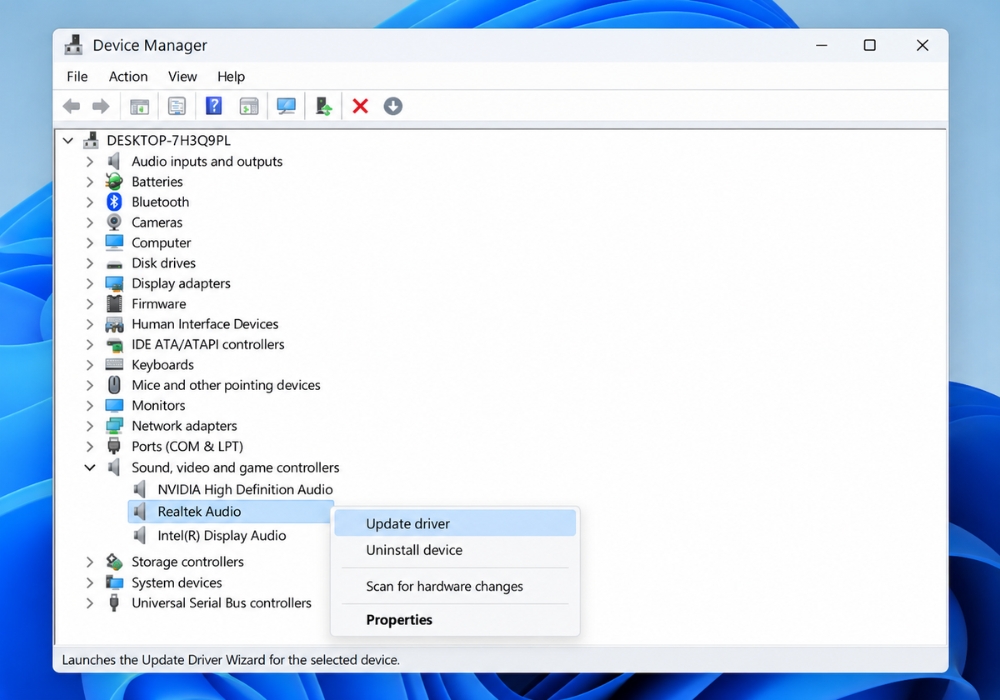Click the Human Interface Devices icon
This screenshot has width=1000, height=700.
(x=114, y=324)
